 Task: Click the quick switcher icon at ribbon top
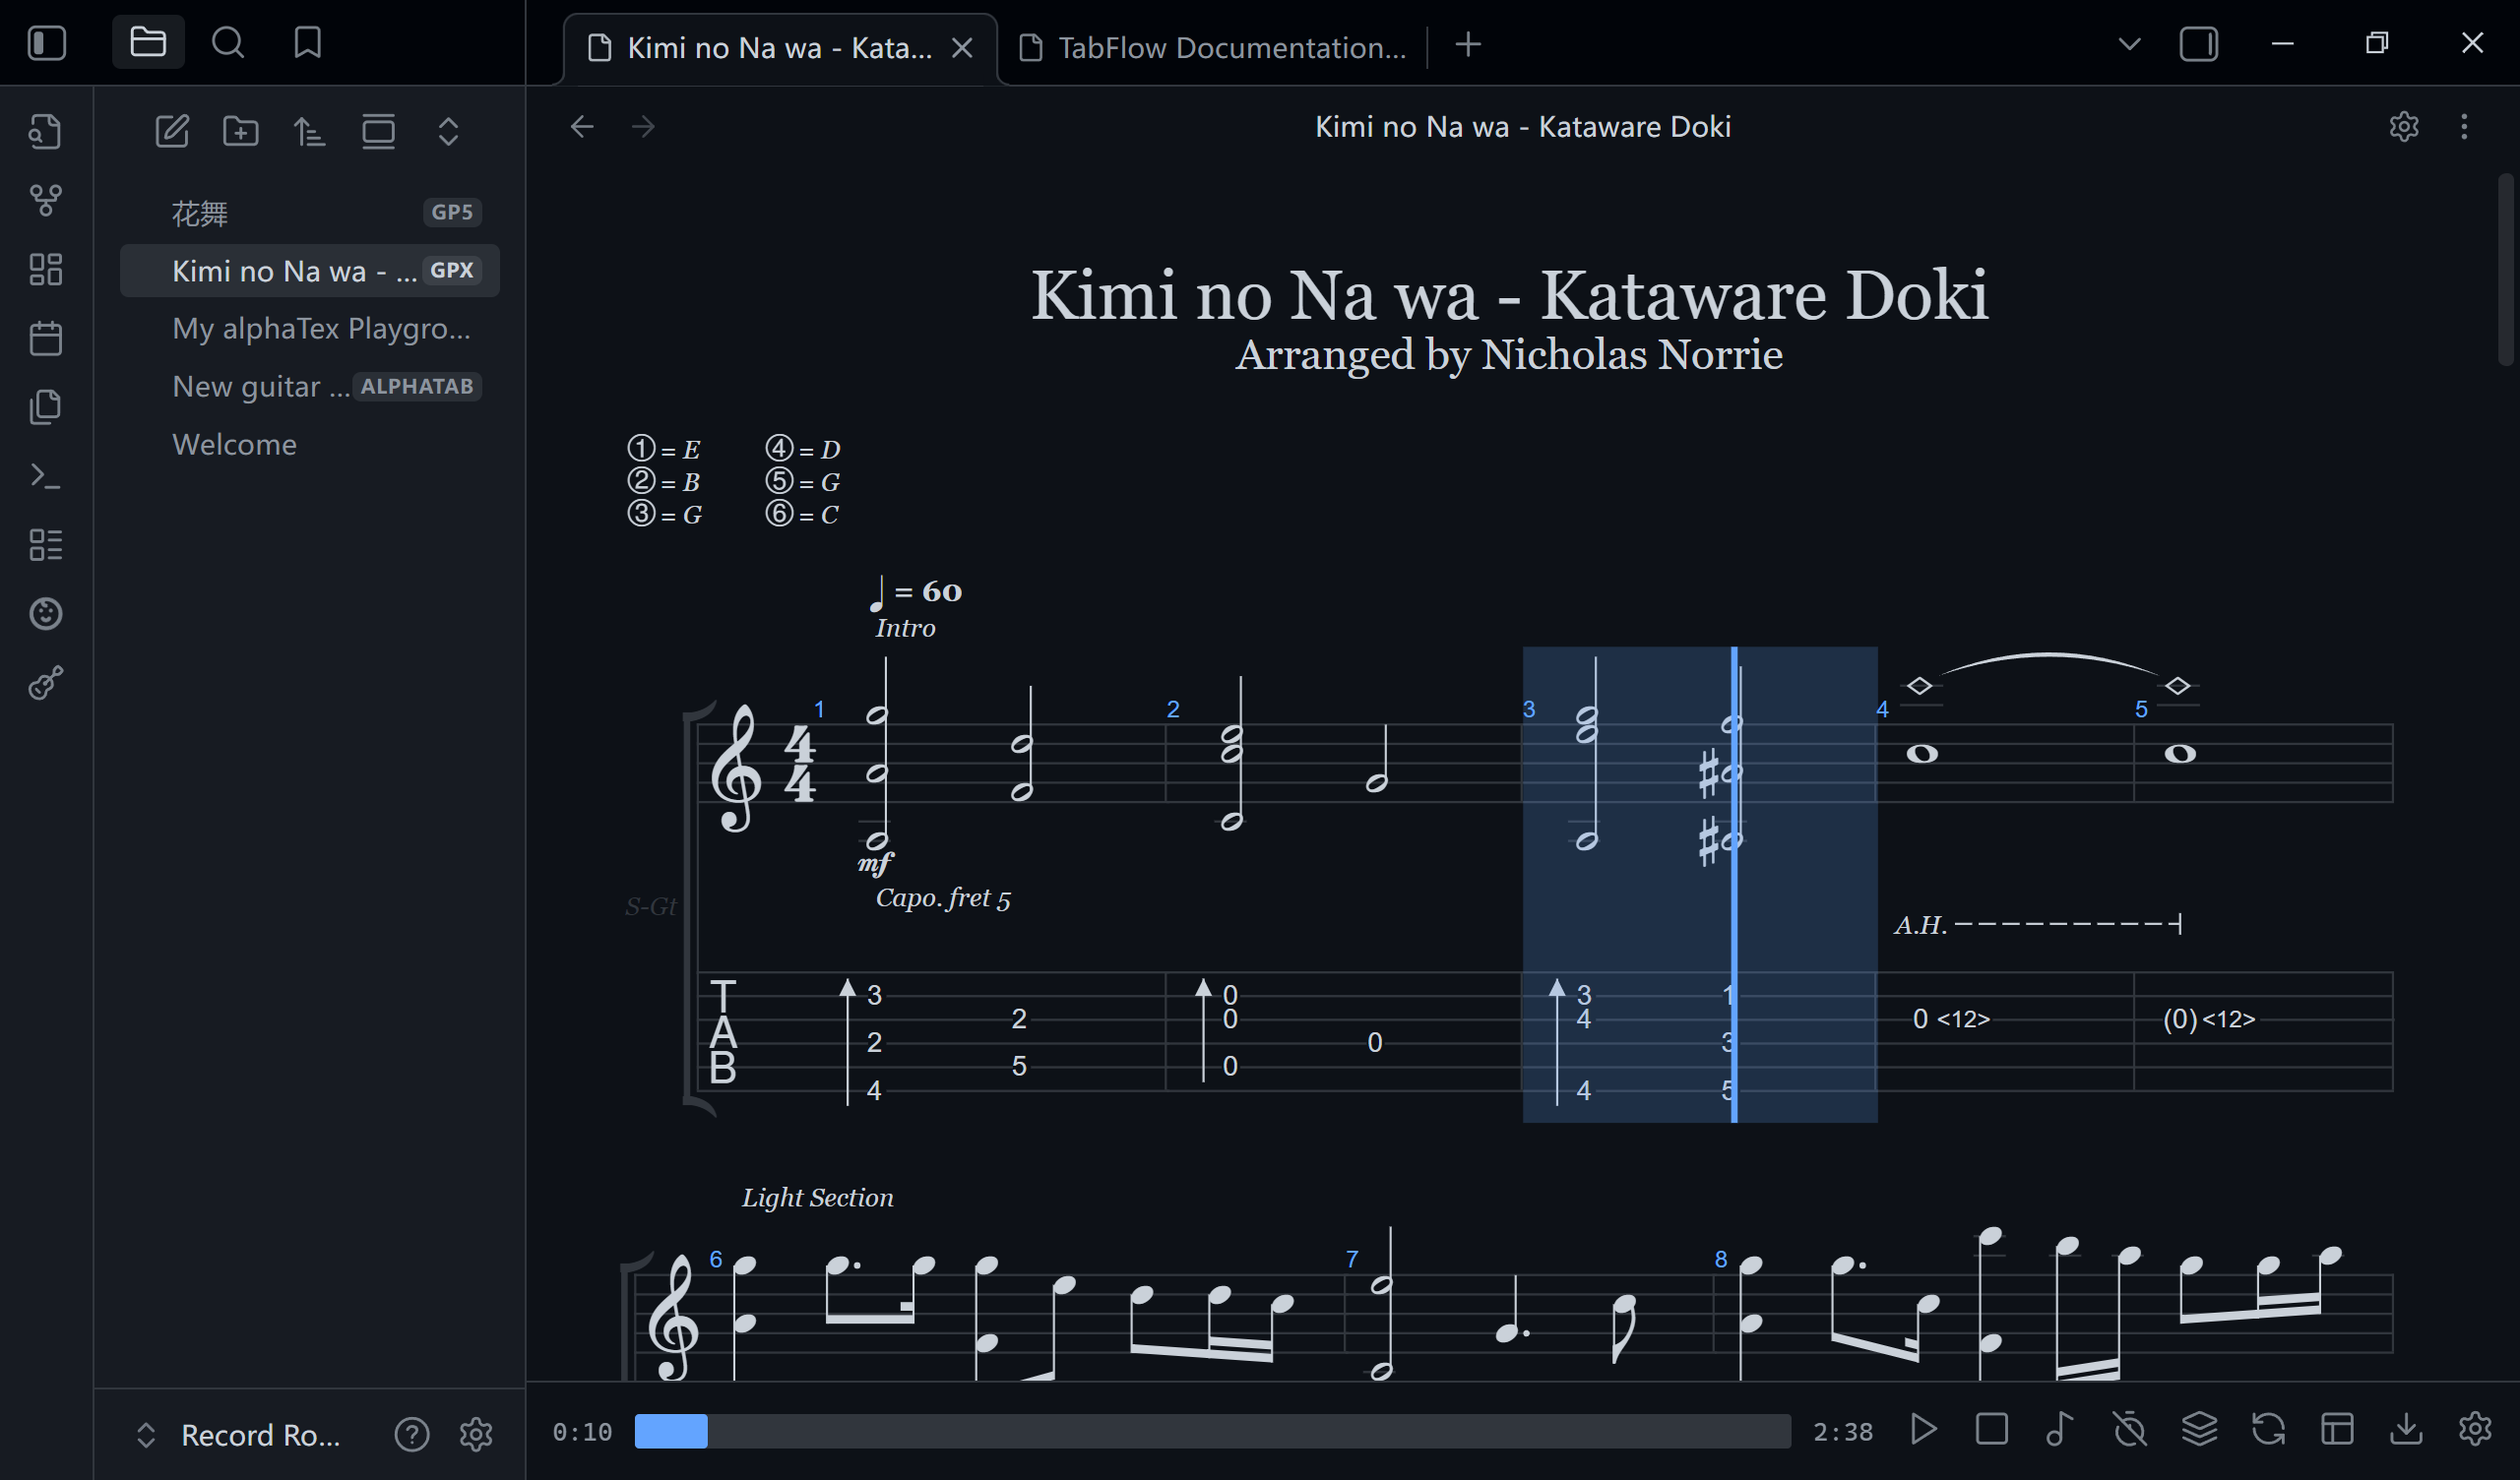[x=46, y=132]
